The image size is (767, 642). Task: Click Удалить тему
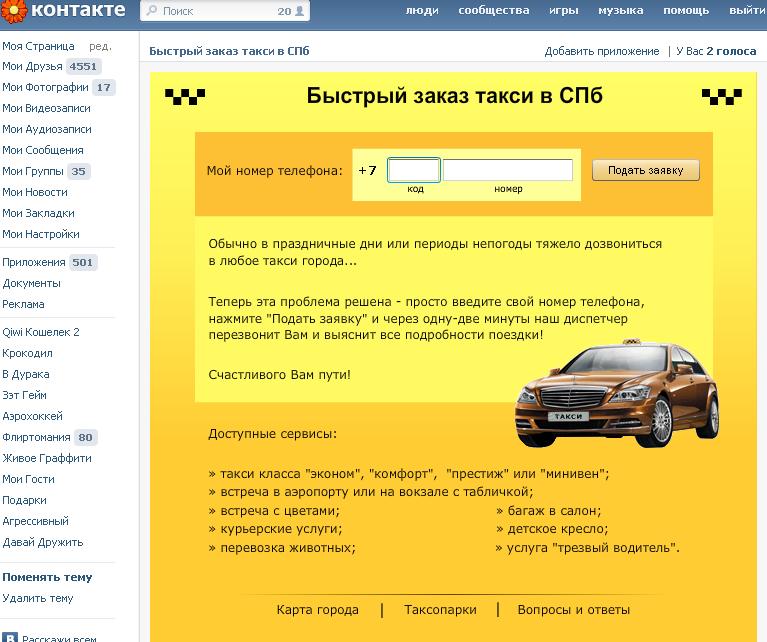pos(38,598)
